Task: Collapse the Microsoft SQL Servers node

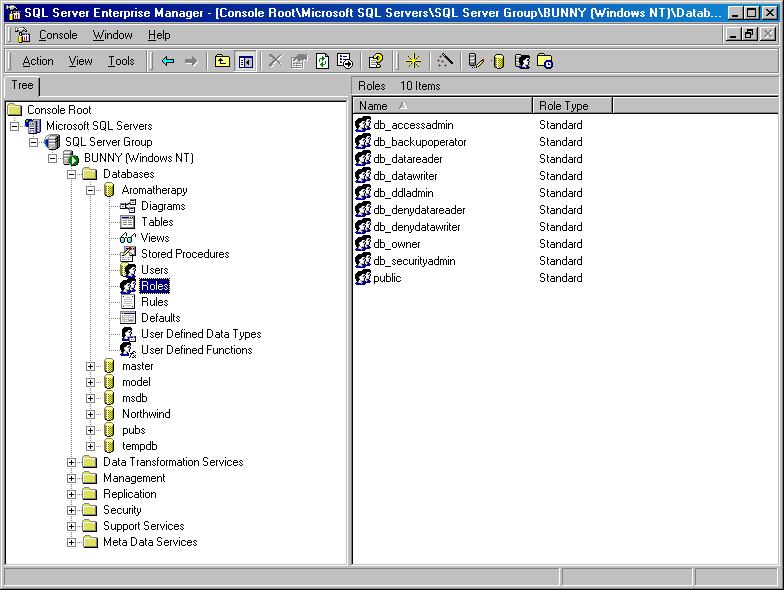Action: (15, 126)
